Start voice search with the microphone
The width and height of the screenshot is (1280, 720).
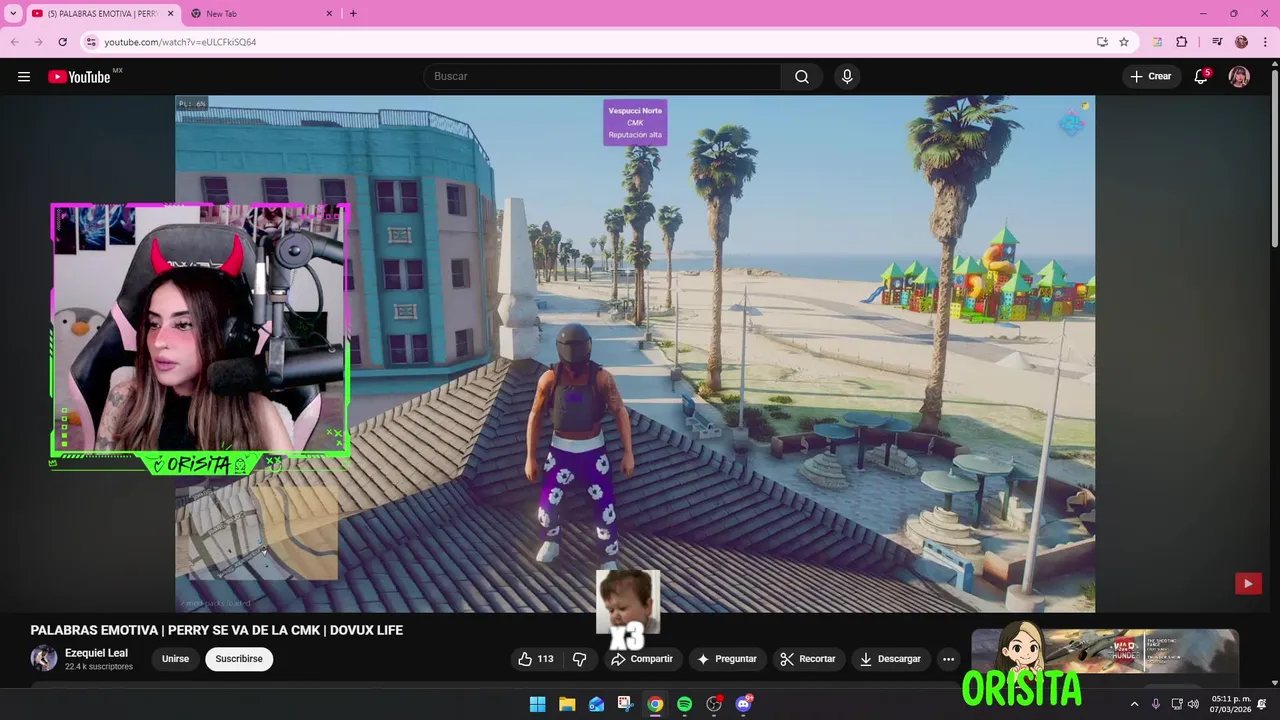pos(847,77)
